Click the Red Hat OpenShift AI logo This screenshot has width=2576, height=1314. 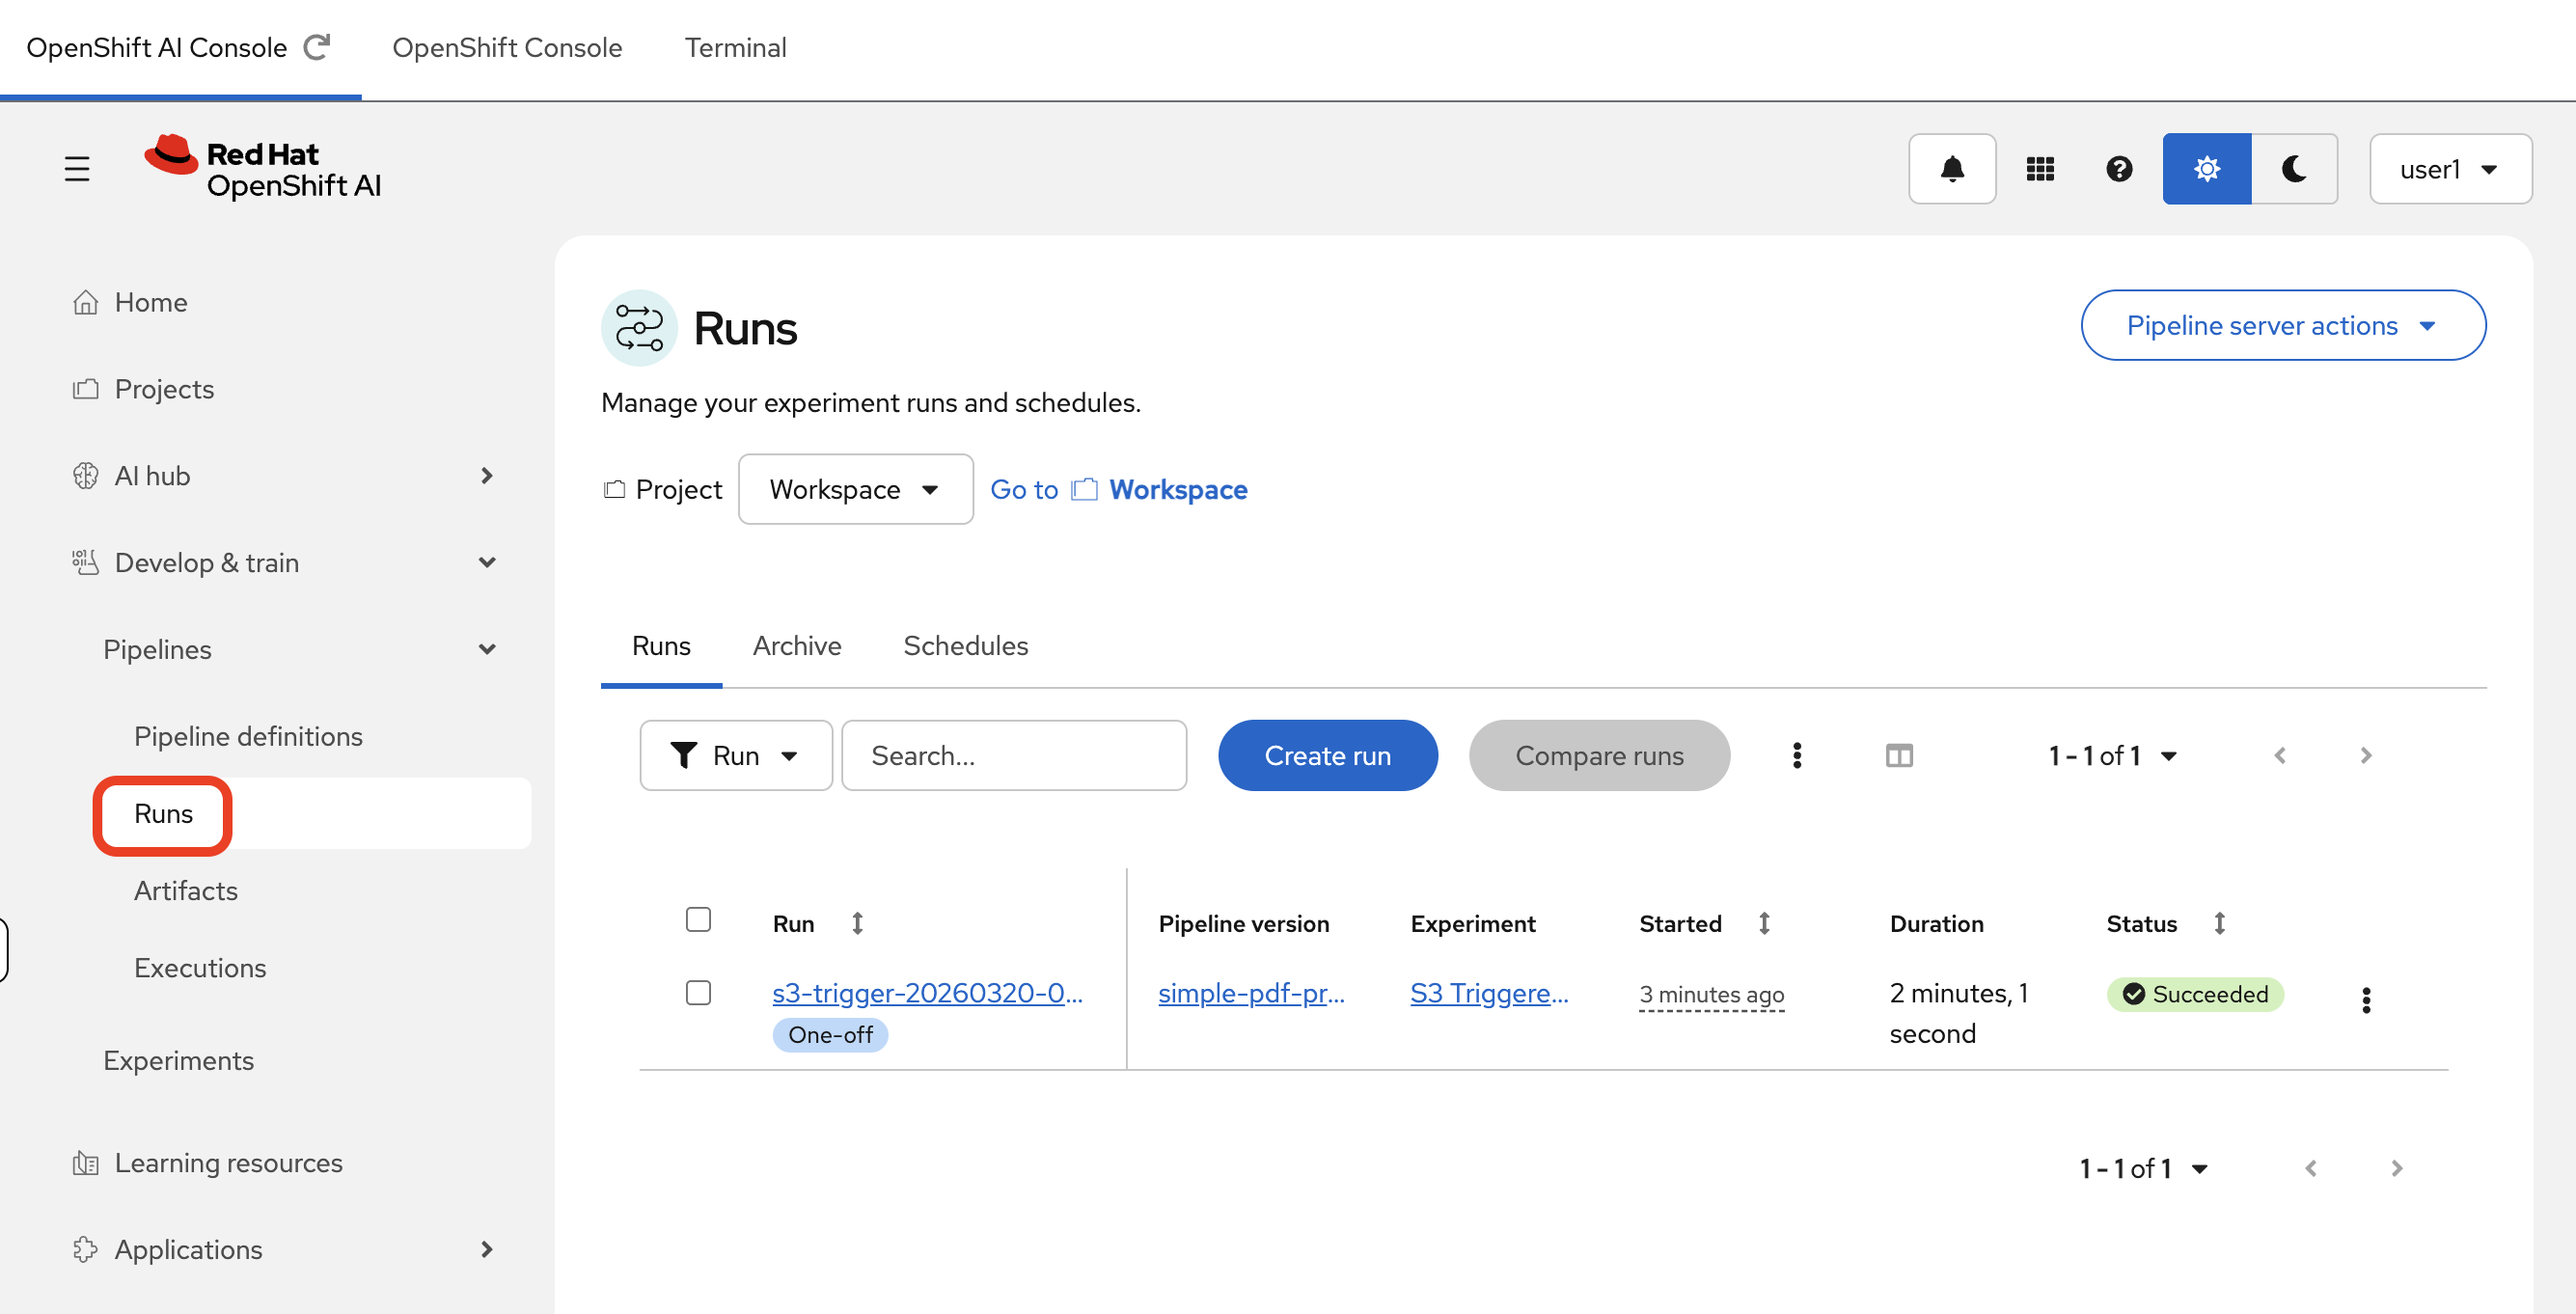pos(263,167)
